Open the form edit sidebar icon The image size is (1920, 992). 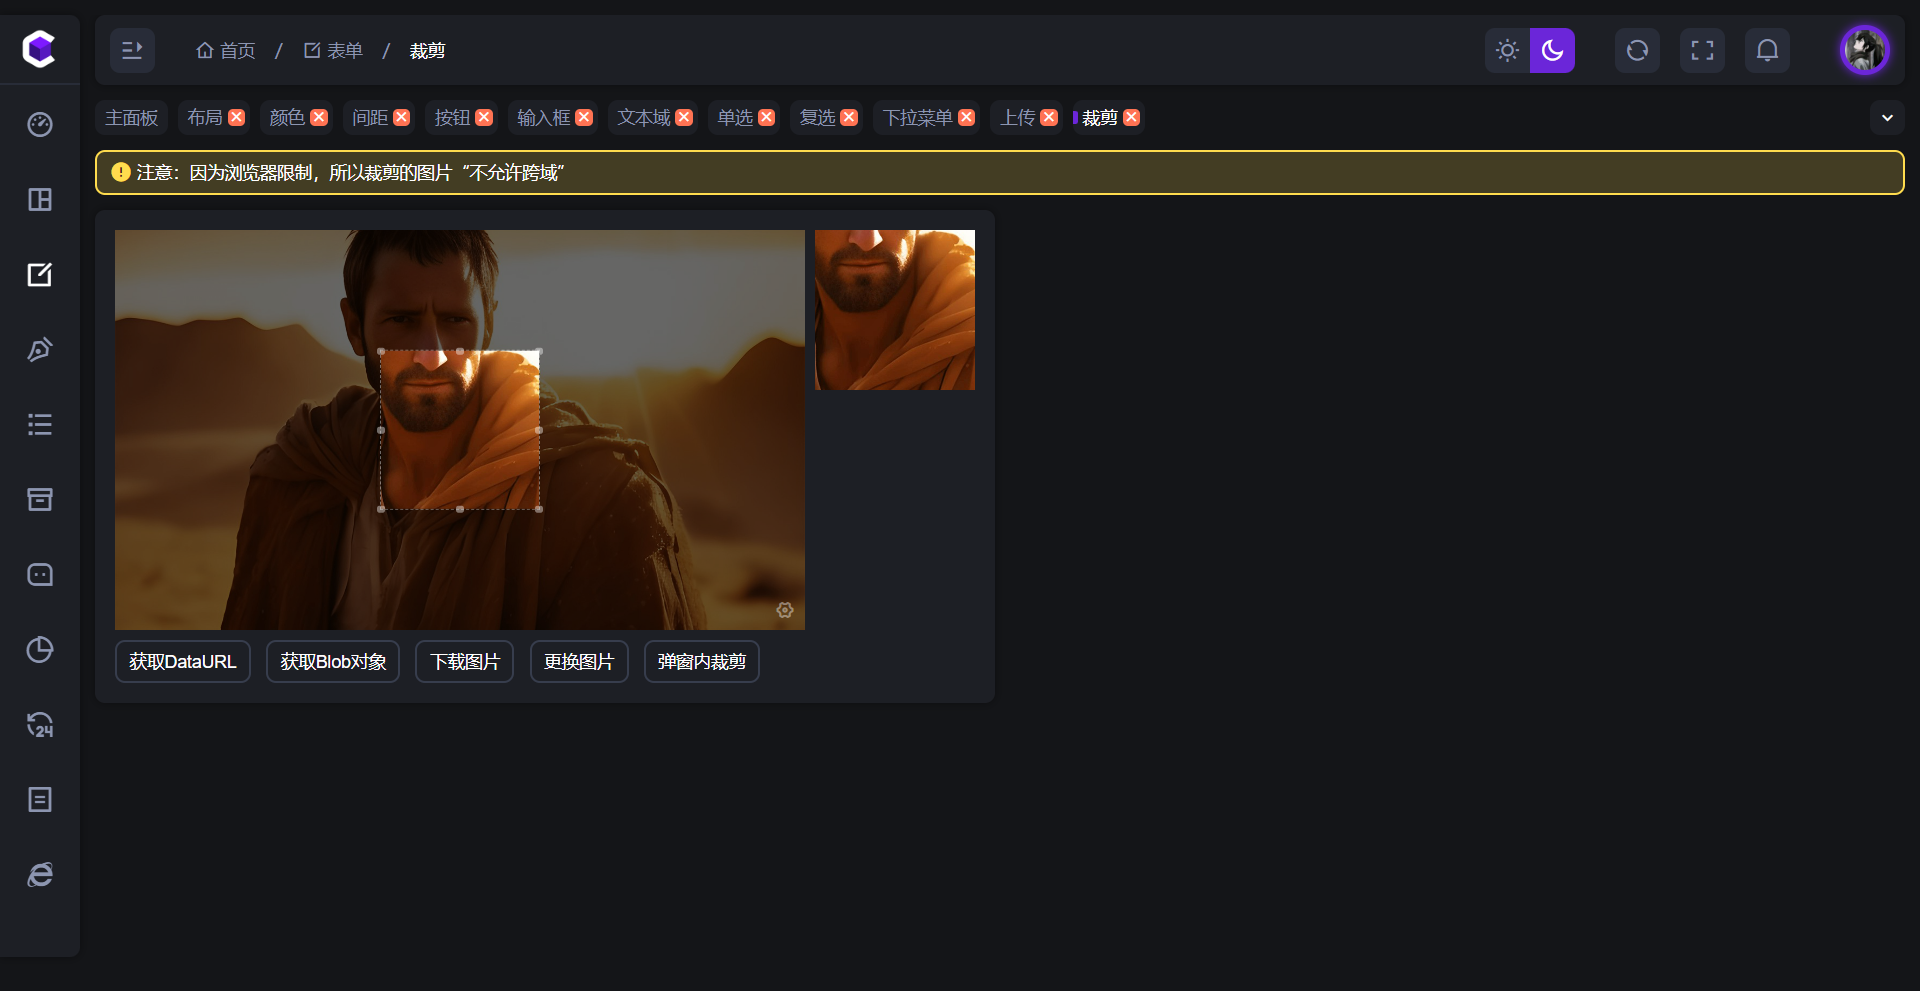(x=40, y=275)
